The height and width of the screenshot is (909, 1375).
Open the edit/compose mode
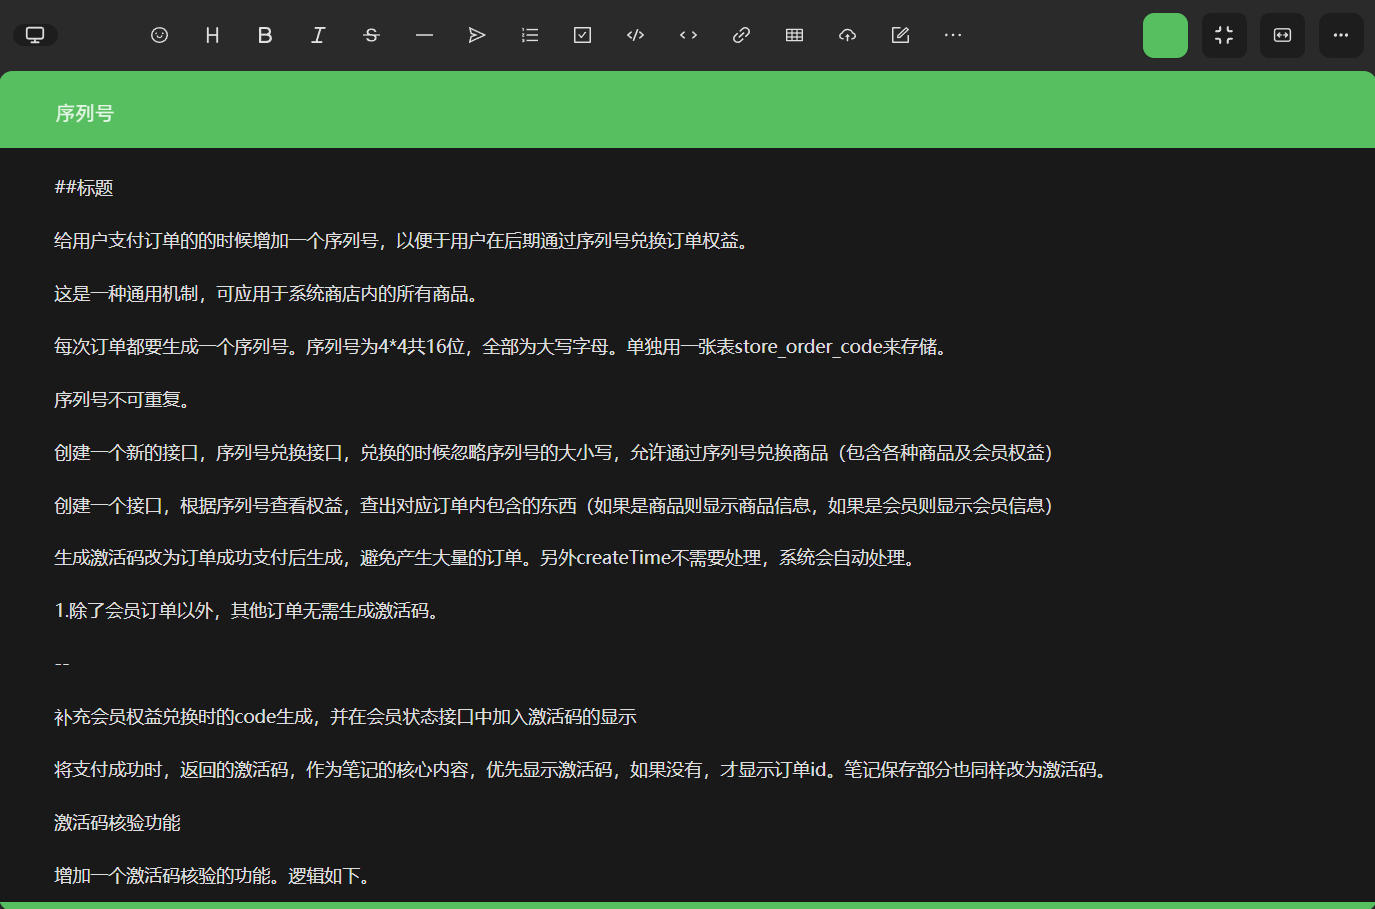coord(899,35)
